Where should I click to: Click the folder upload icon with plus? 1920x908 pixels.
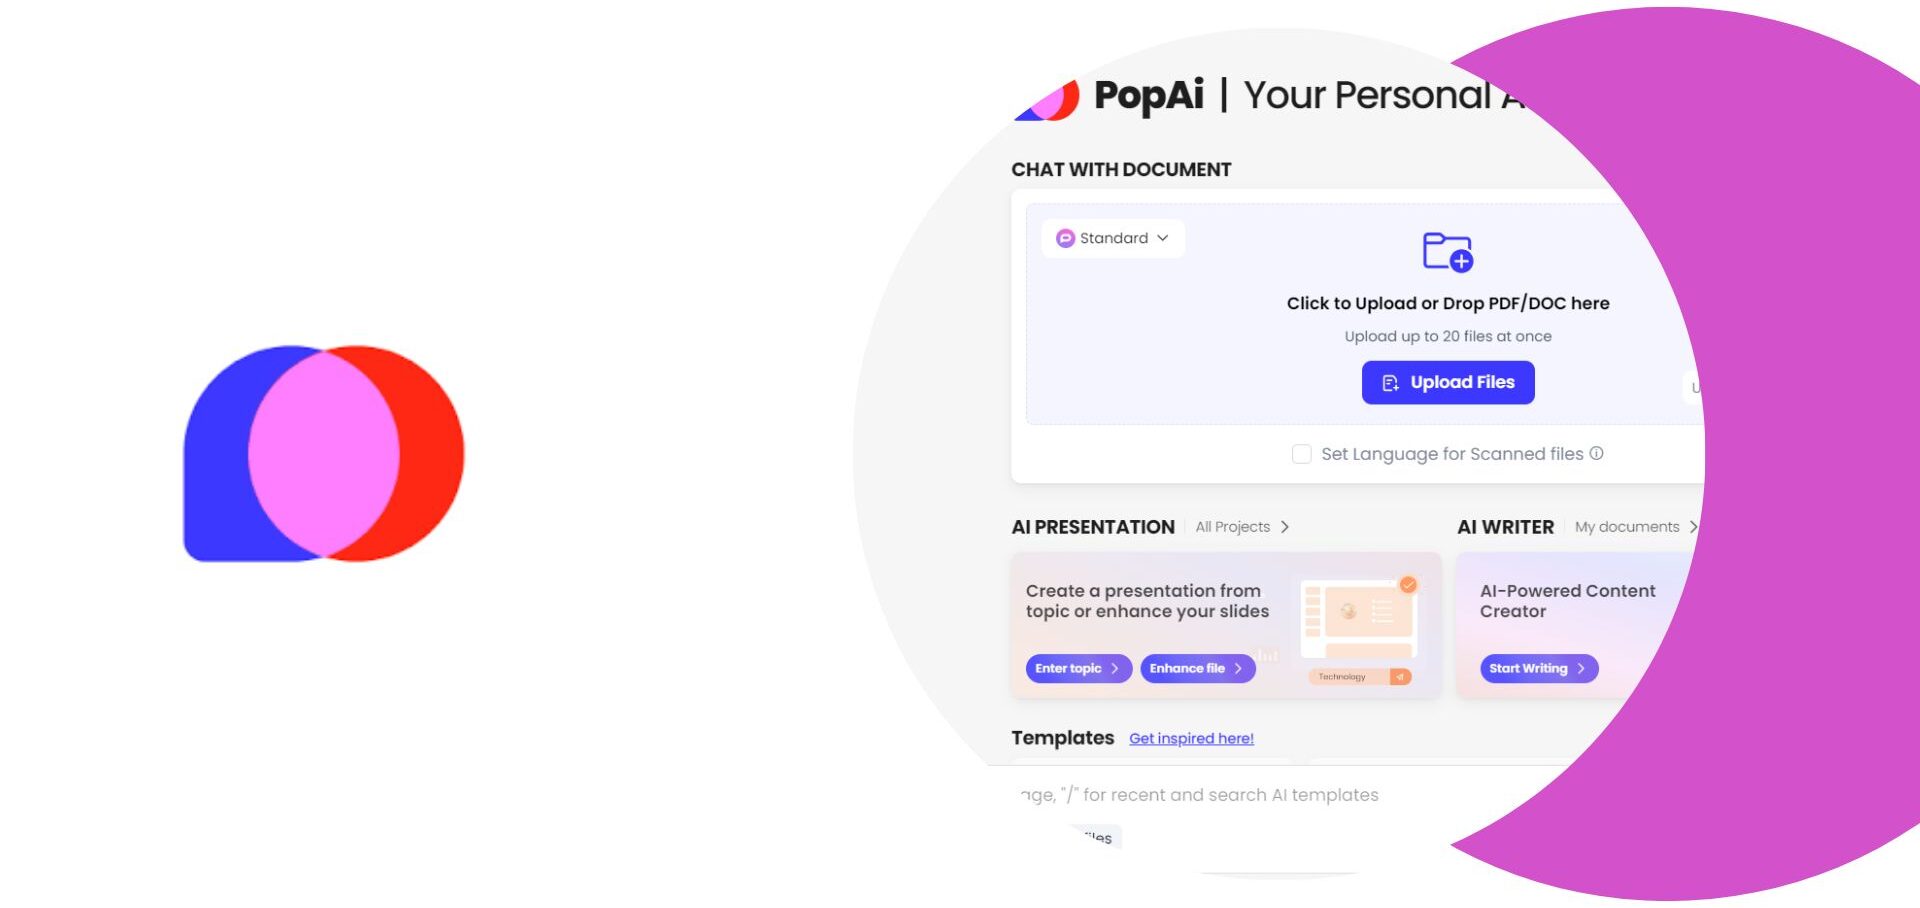pos(1448,251)
